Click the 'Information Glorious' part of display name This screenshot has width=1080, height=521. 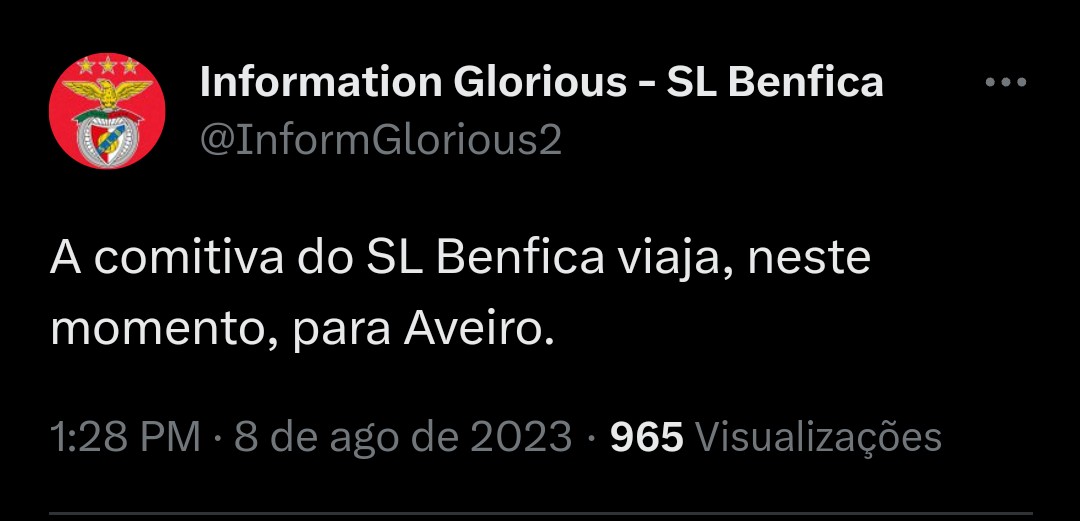413,82
